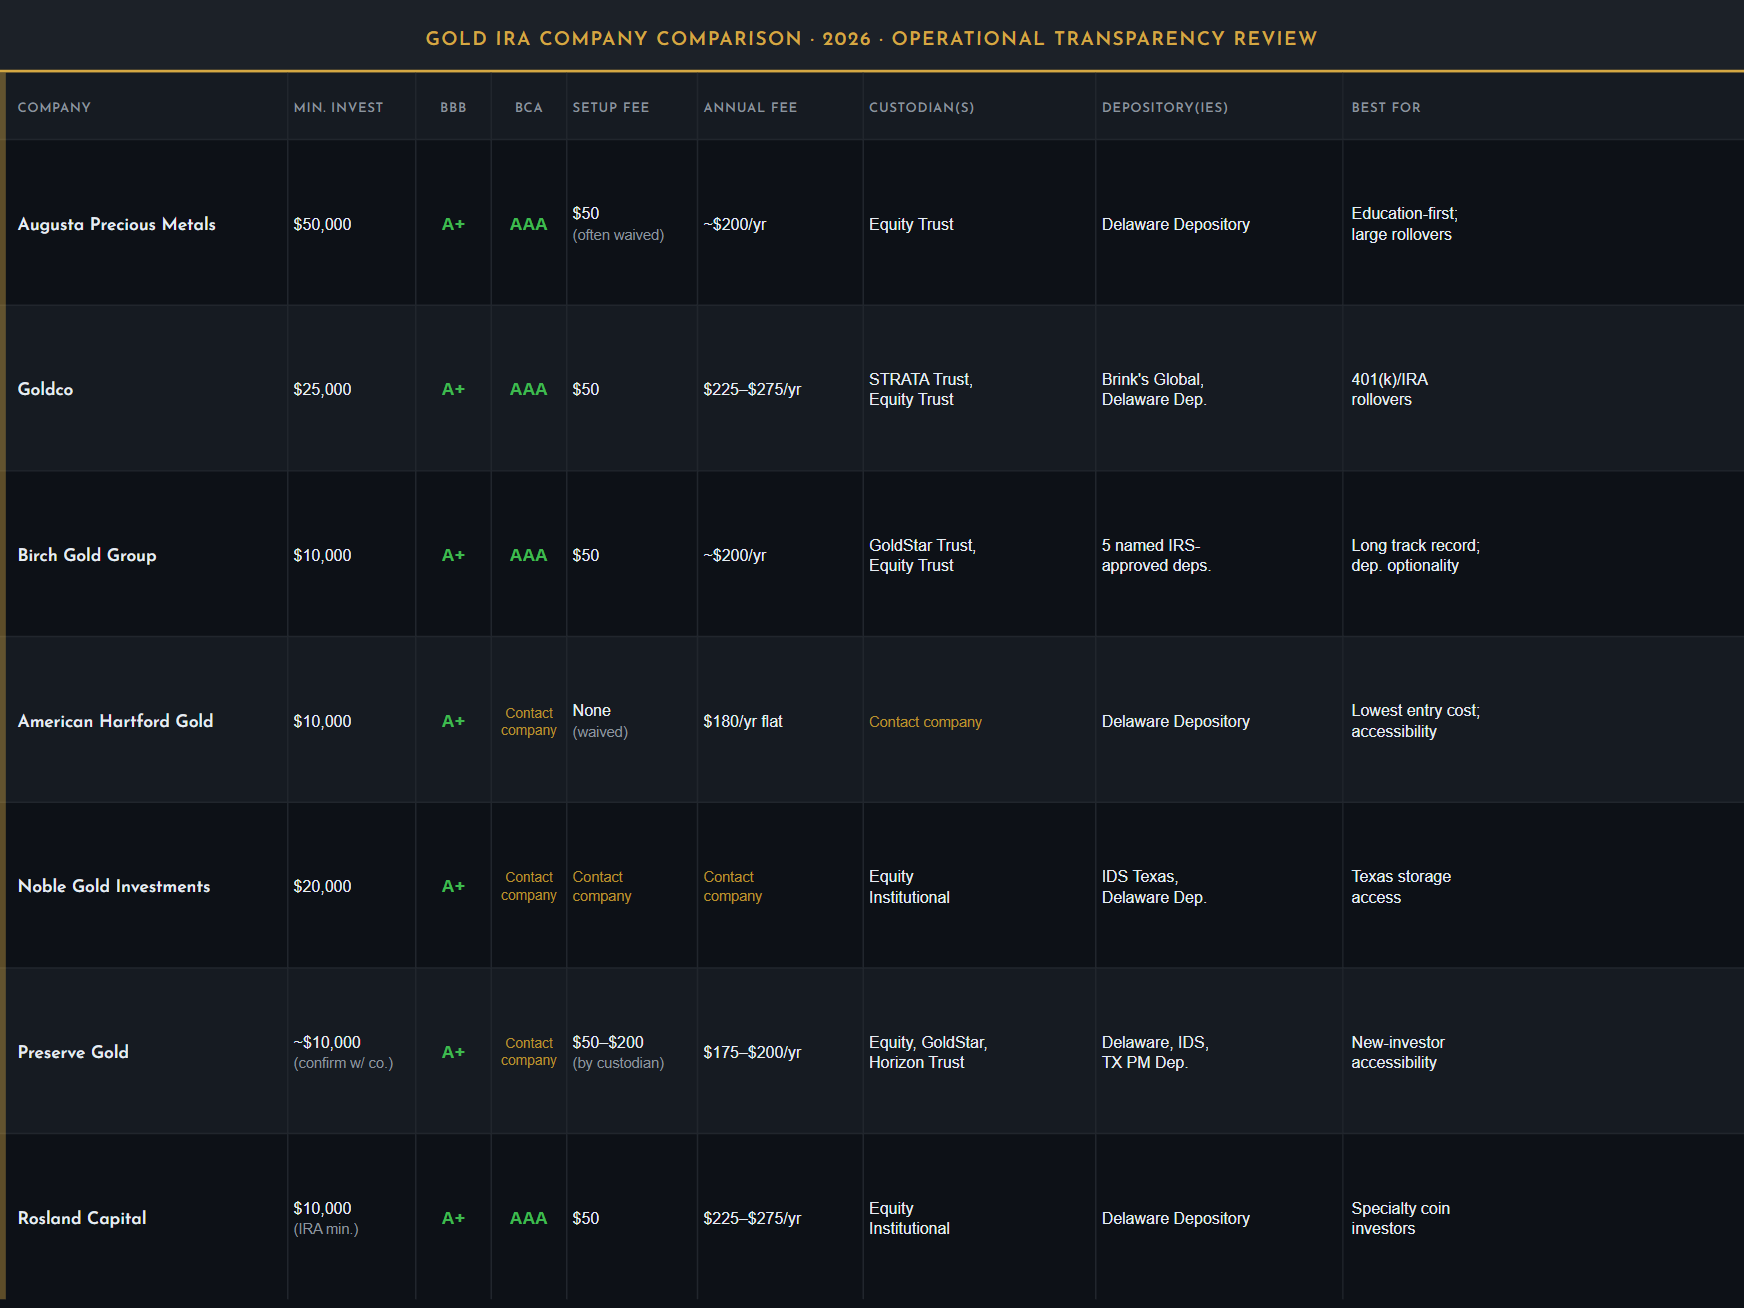Viewport: 1744px width, 1308px height.
Task: Click Noble Gold's setup fee Contact company
Action: tap(602, 886)
